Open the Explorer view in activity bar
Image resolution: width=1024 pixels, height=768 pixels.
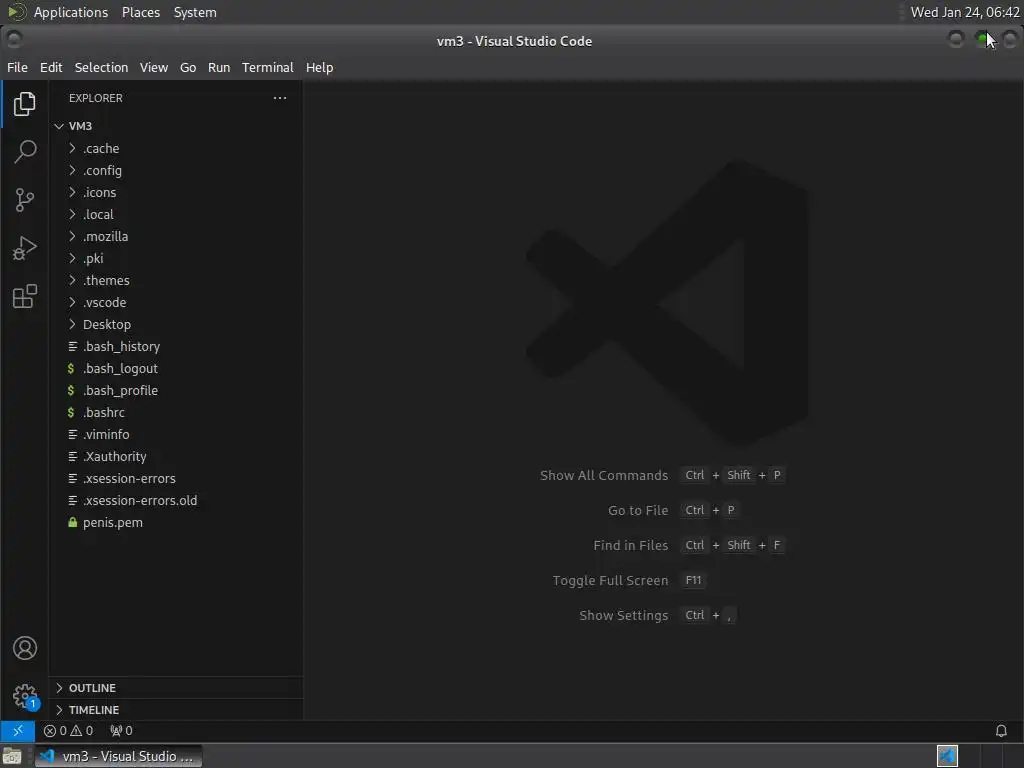pos(24,104)
